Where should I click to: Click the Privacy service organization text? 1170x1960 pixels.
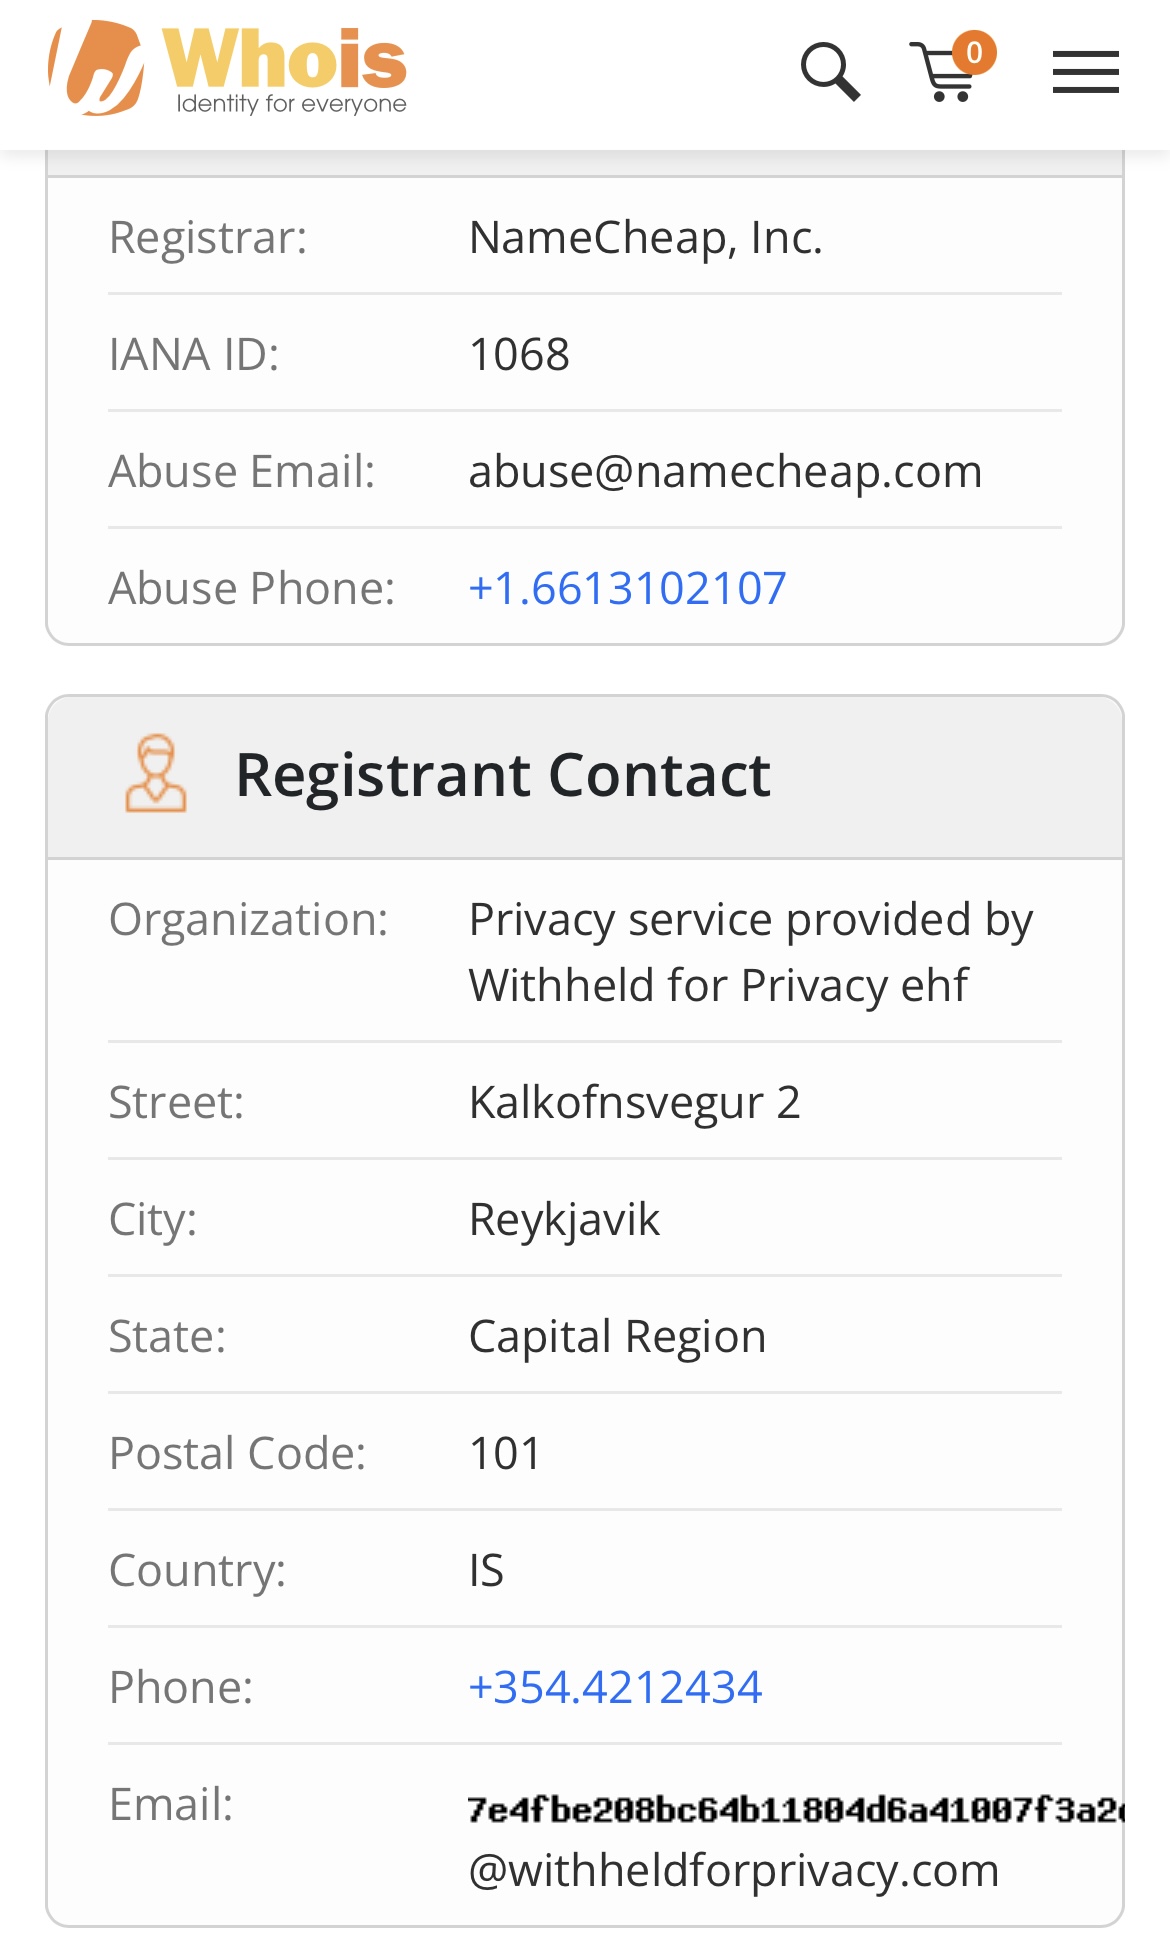point(750,952)
